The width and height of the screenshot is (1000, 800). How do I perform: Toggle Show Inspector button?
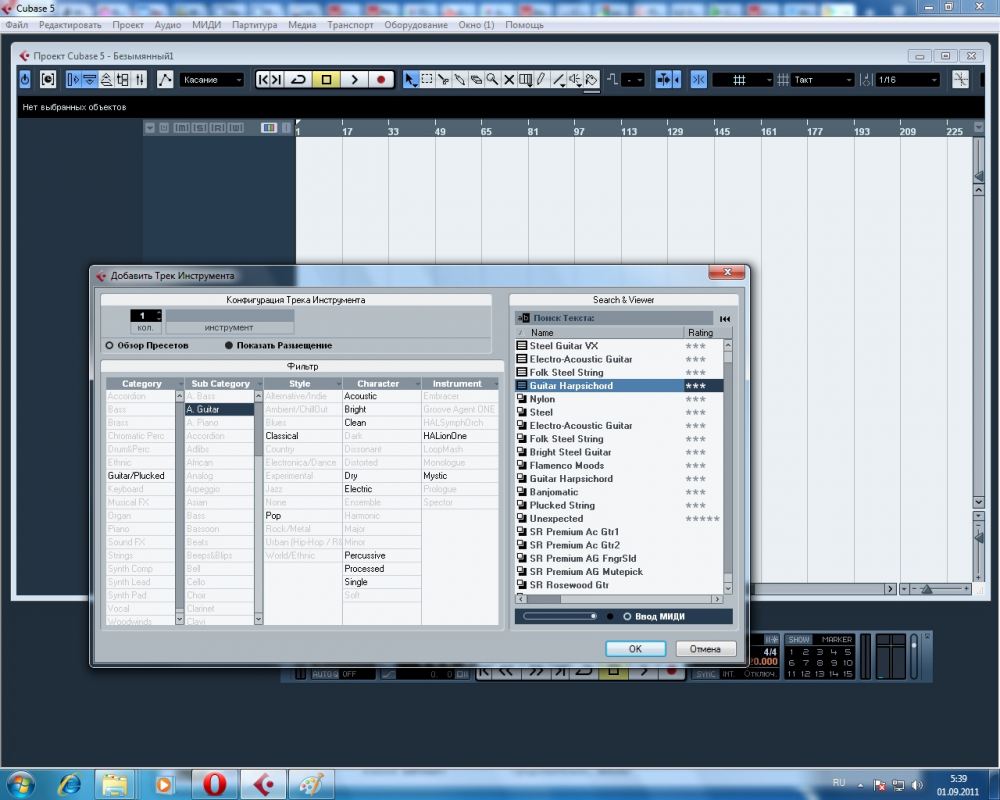tap(73, 80)
